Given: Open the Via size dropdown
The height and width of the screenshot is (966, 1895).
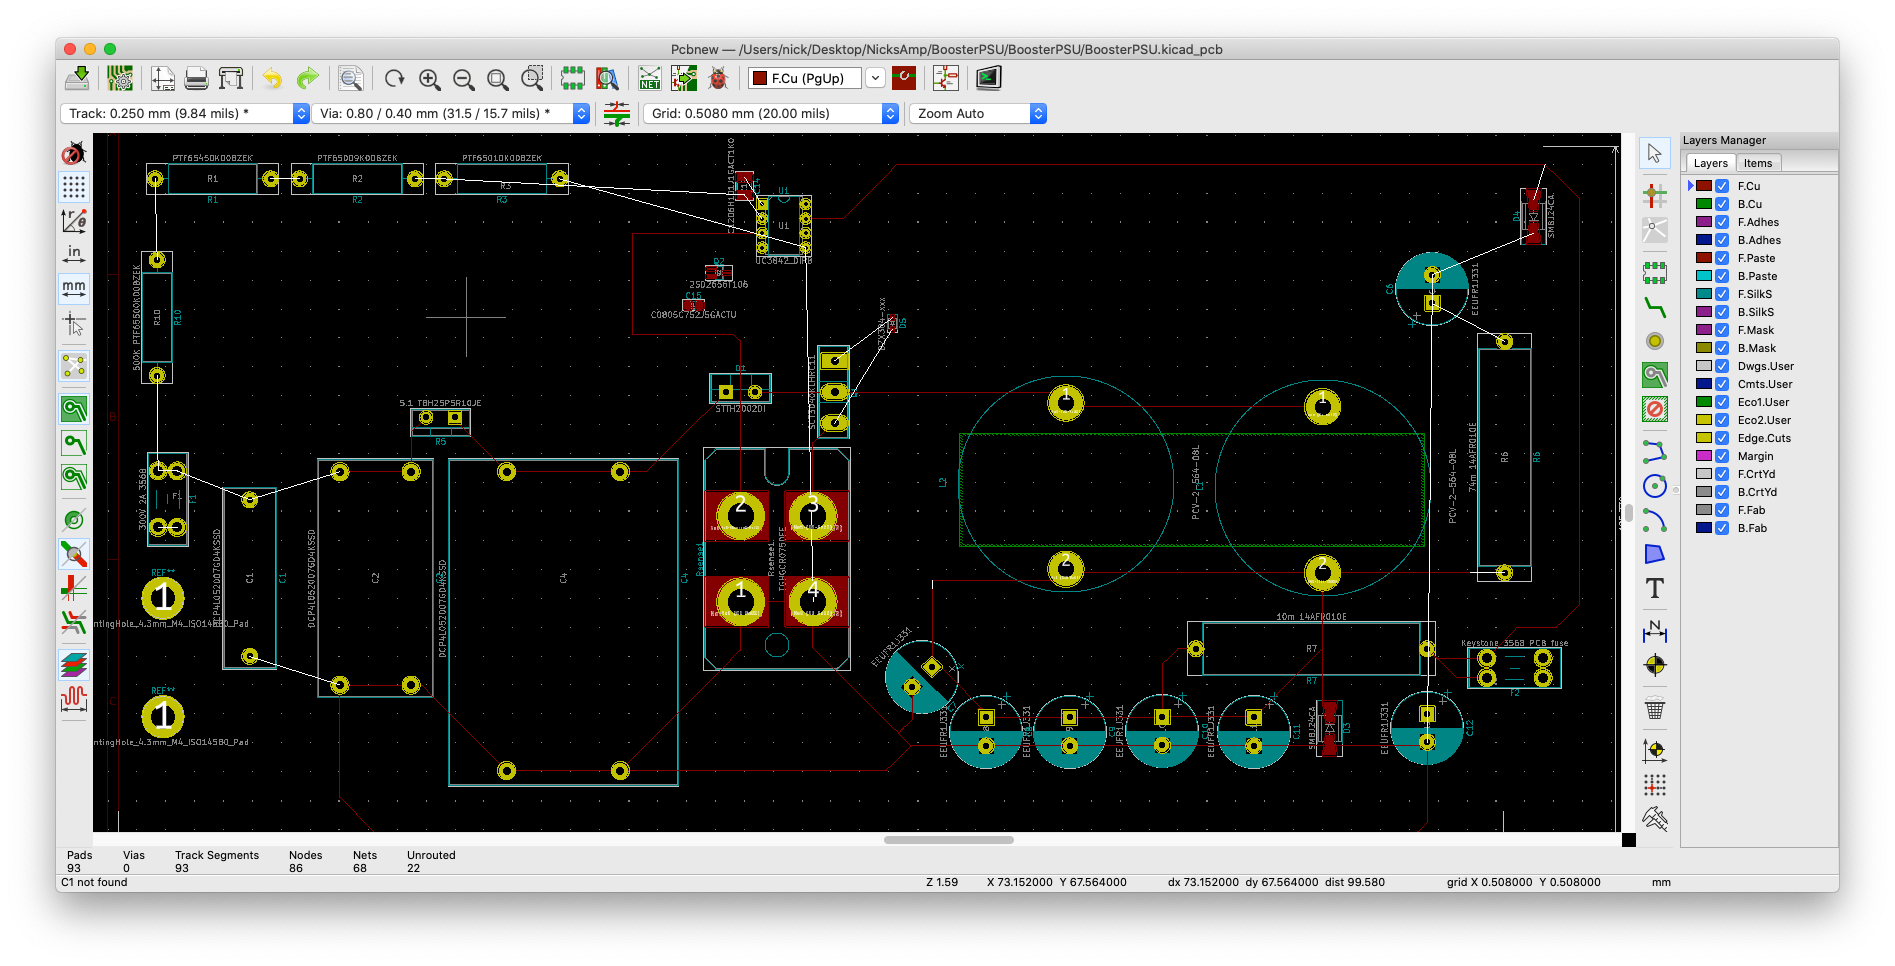Looking at the screenshot, I should [450, 114].
